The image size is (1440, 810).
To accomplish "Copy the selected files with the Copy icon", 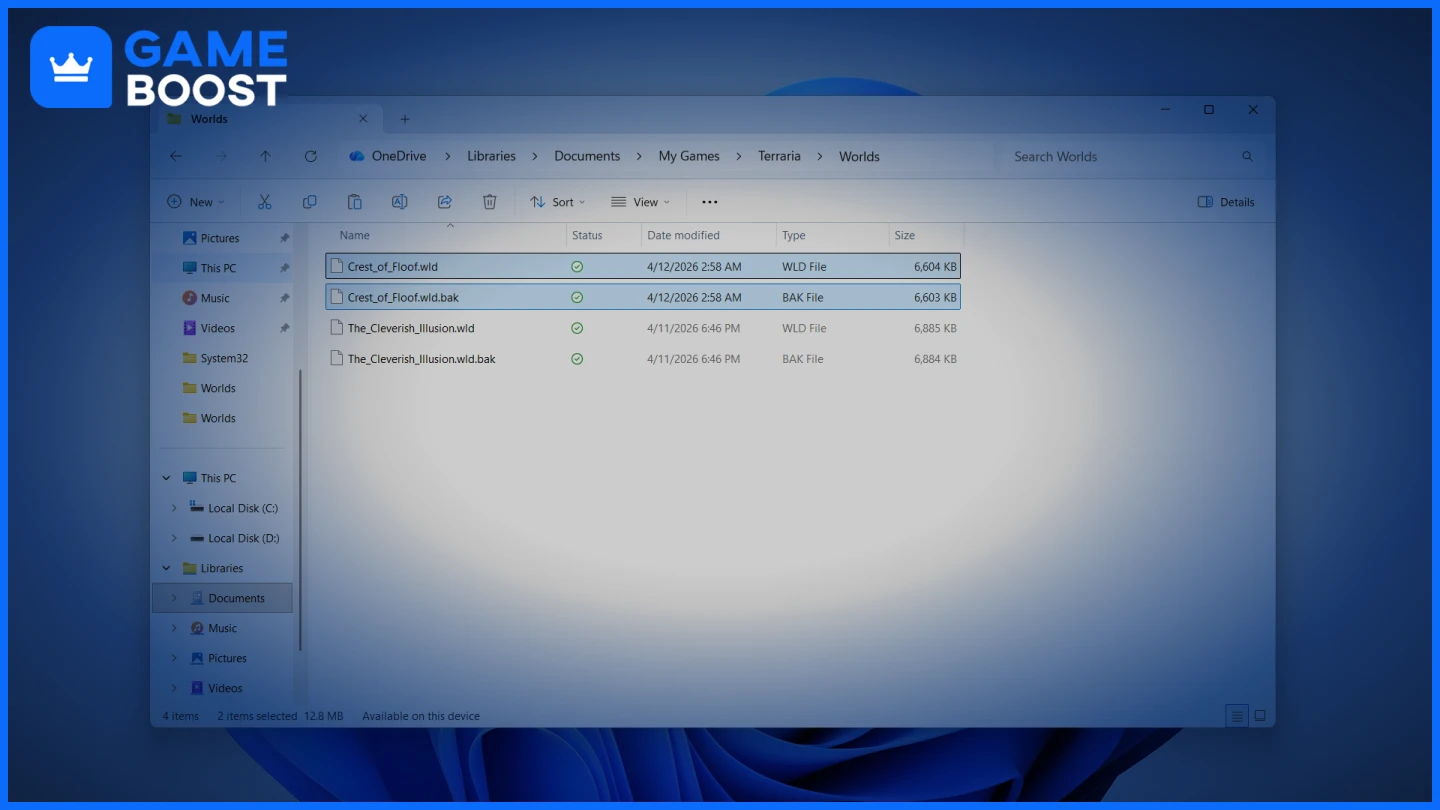I will tap(309, 201).
